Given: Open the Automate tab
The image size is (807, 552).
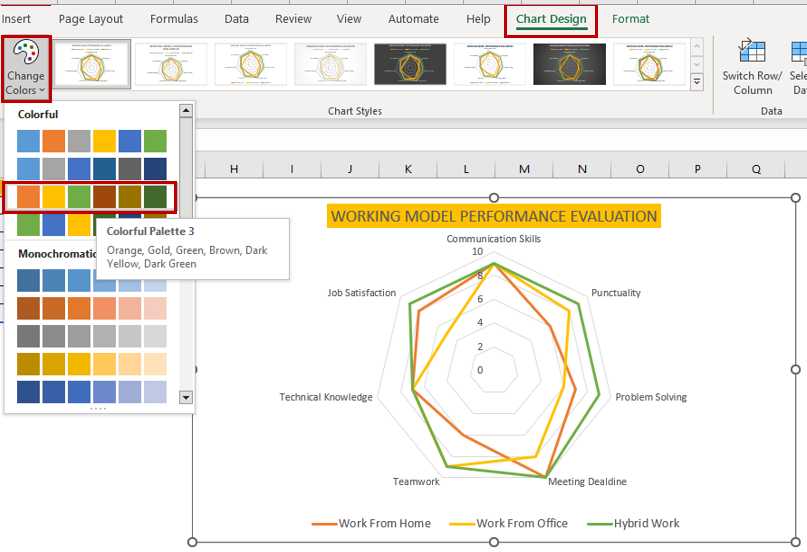Looking at the screenshot, I should (413, 19).
